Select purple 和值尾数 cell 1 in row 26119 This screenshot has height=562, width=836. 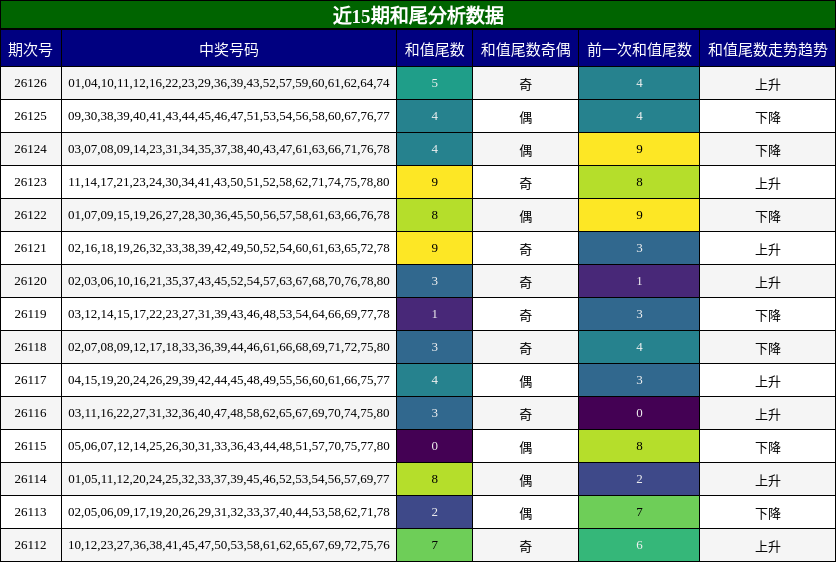435,315
